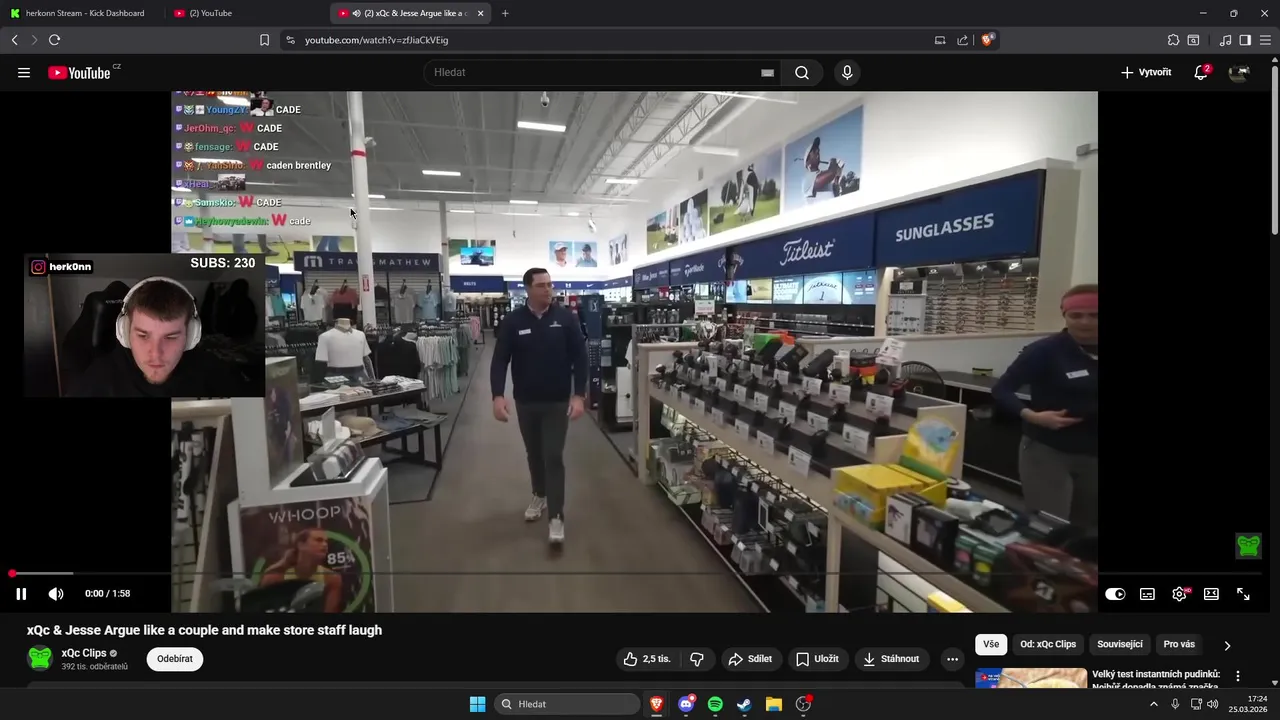Install app icon in address bar

coord(940,40)
